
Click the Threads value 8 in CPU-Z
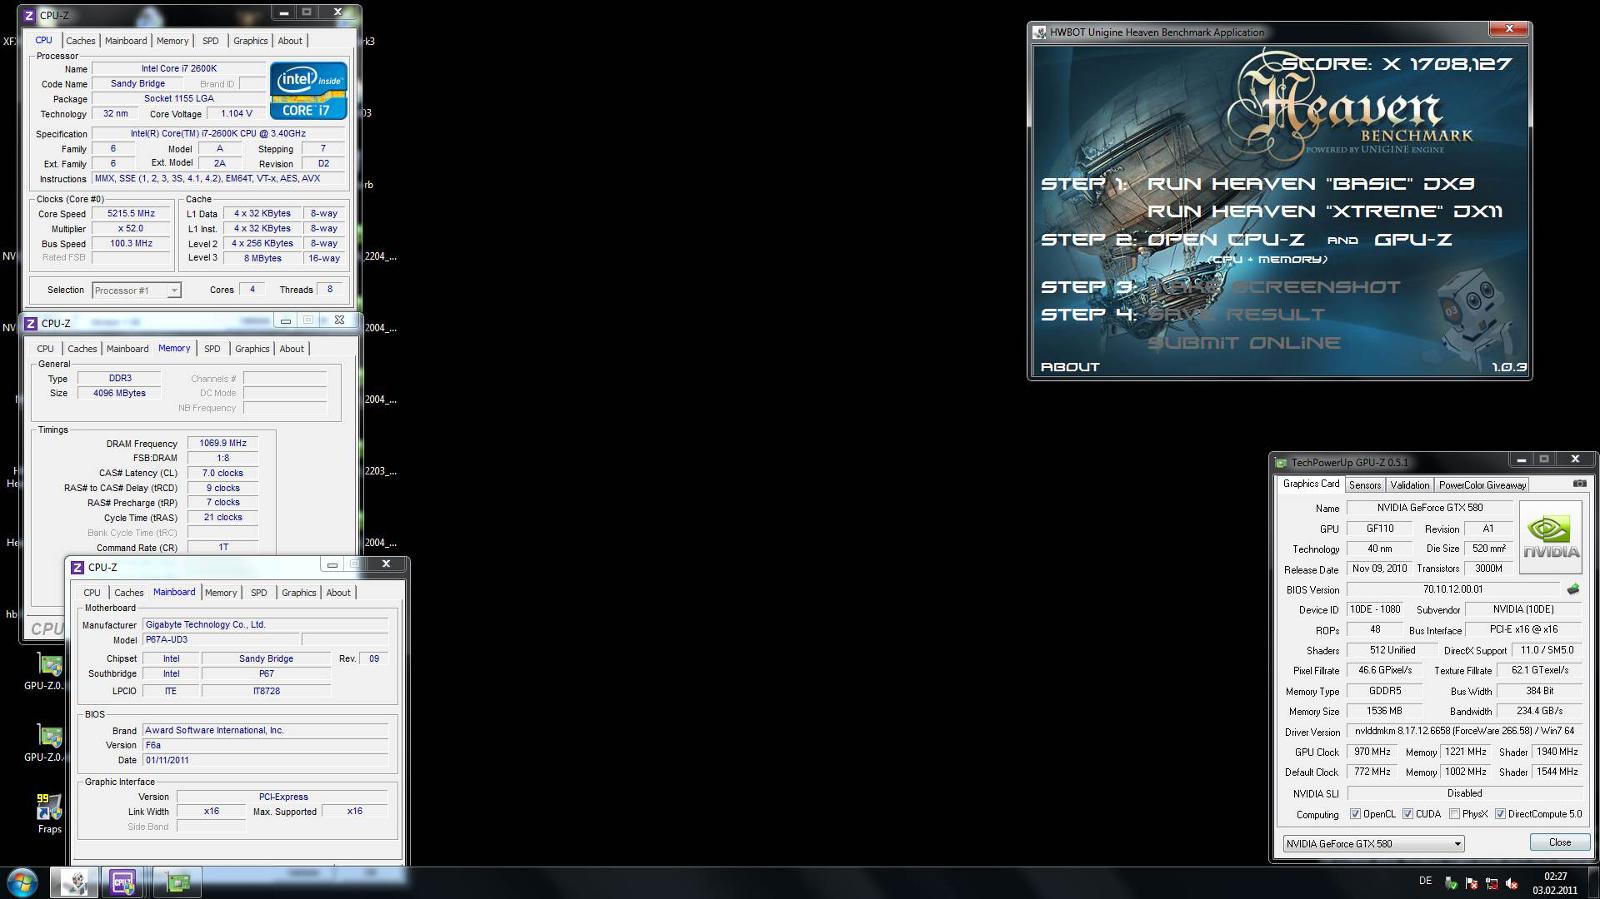coord(329,290)
